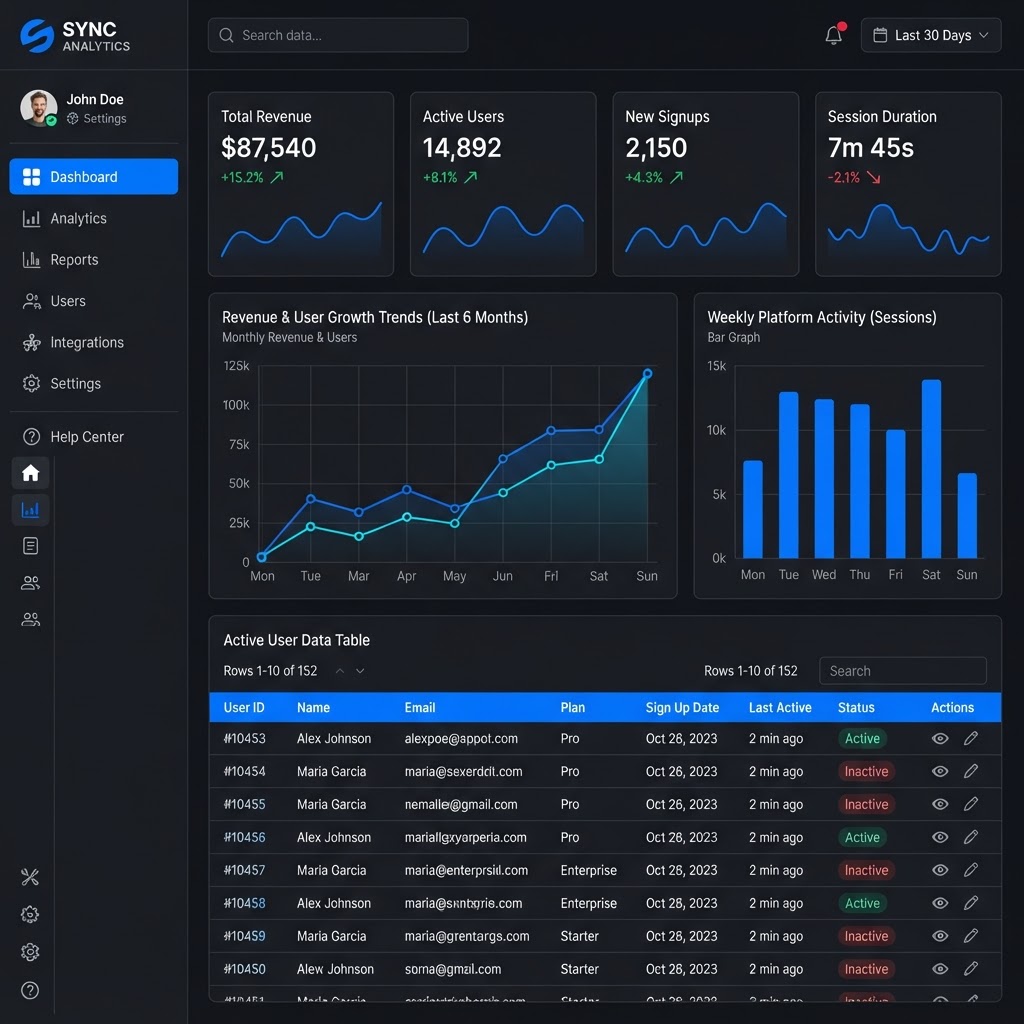The width and height of the screenshot is (1024, 1024).
Task: Open the Settings link under John Doe
Action: [x=97, y=118]
